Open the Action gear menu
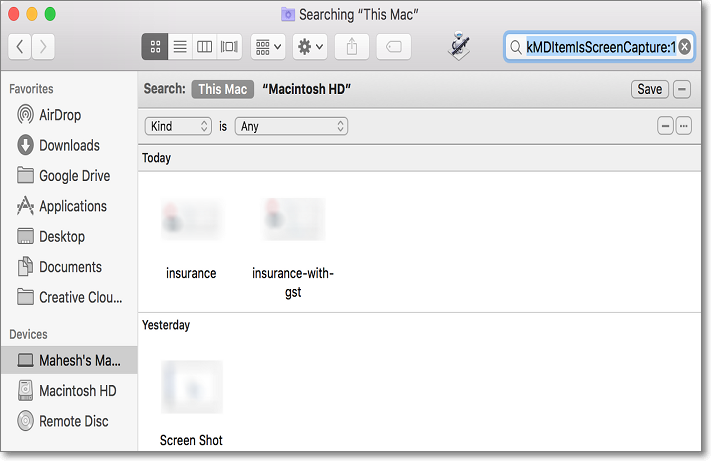This screenshot has width=711, height=461. (310, 46)
